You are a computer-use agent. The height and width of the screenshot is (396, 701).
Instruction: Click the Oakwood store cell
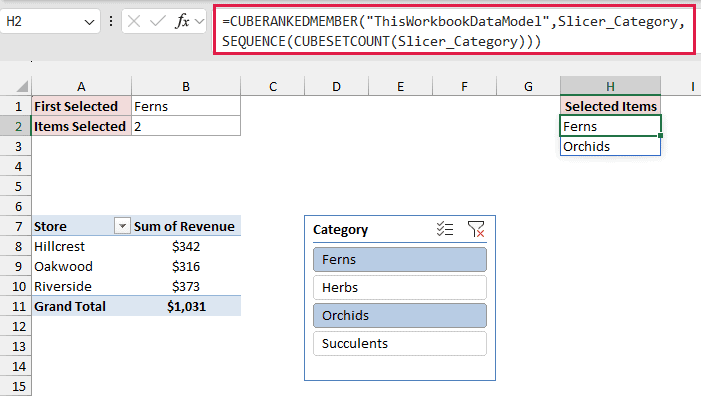[x=82, y=266]
